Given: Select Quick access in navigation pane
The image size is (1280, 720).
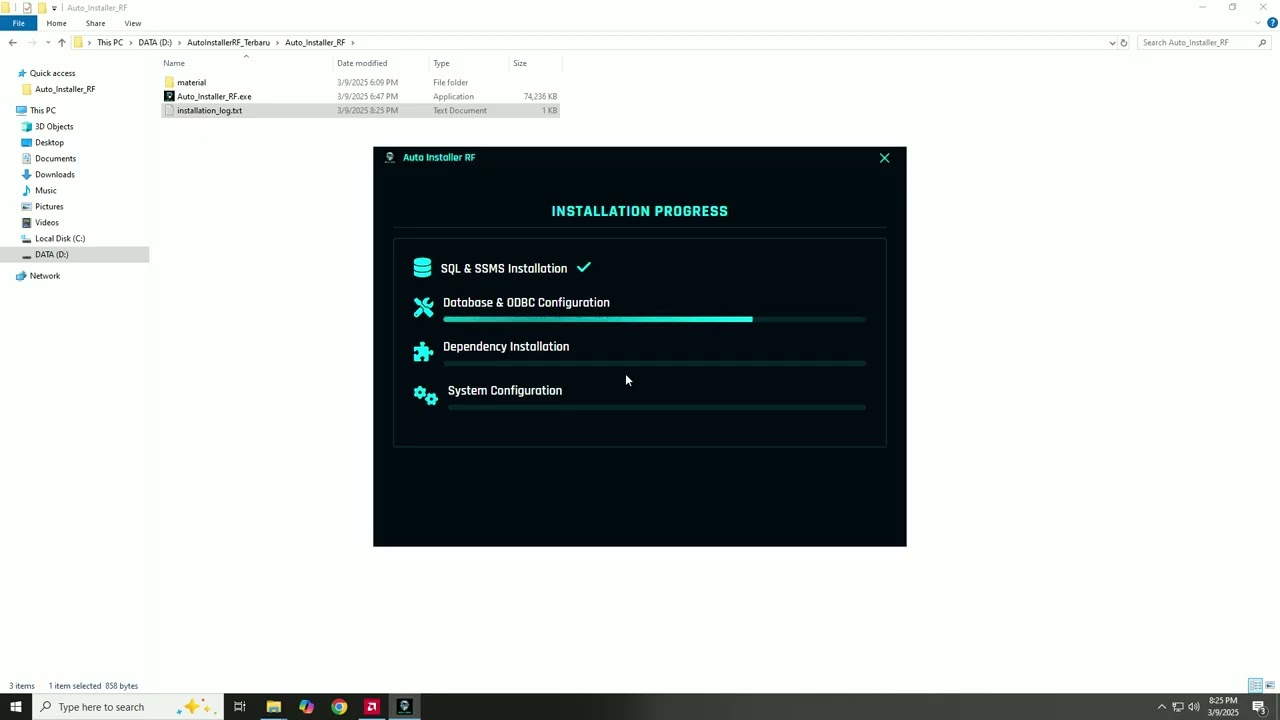Looking at the screenshot, I should point(52,73).
